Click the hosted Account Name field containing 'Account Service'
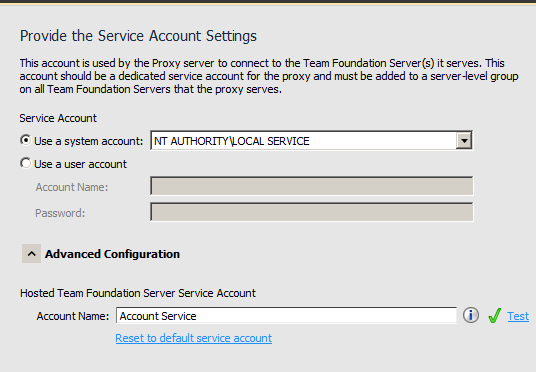The height and width of the screenshot is (372, 536). click(286, 315)
